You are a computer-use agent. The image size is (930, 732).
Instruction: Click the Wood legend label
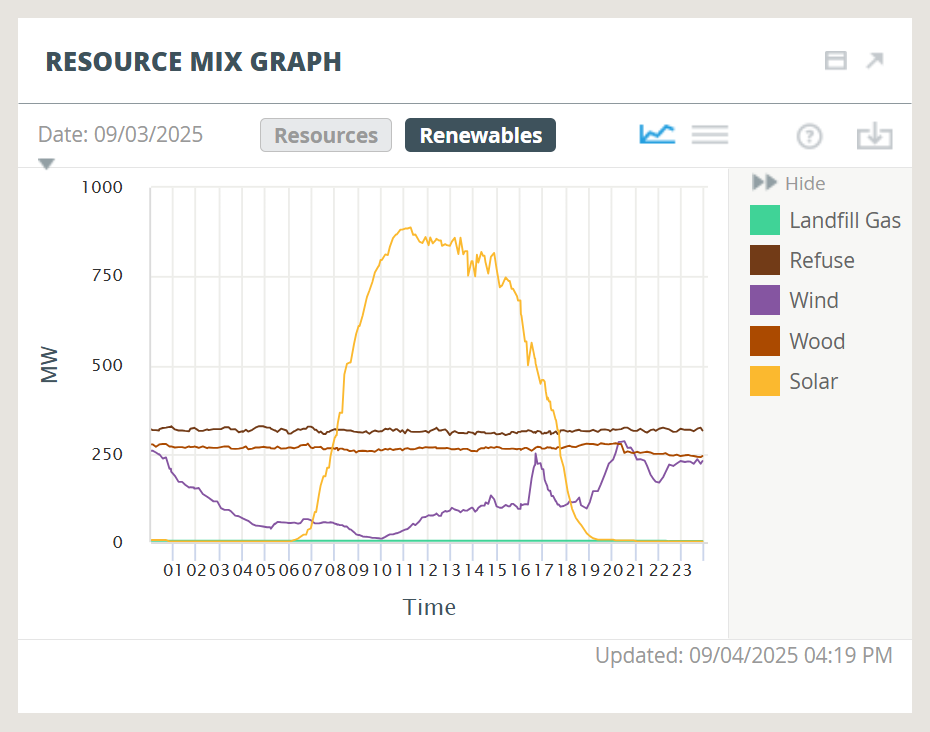click(816, 341)
